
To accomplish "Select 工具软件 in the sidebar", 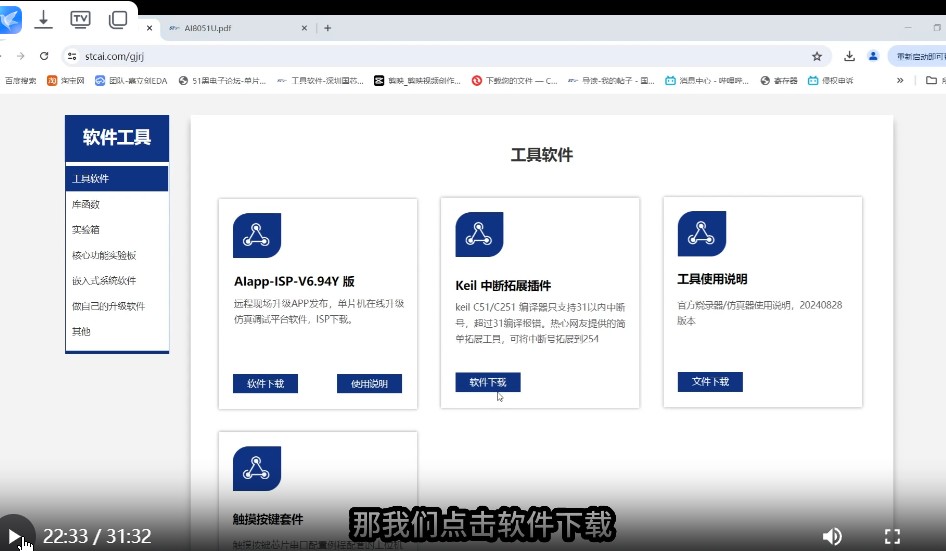I will (117, 179).
